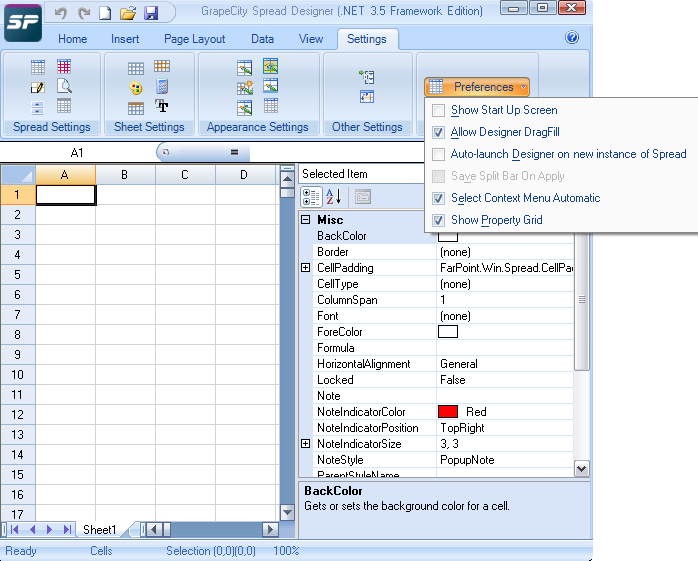Enable Show Start Up Screen checkbox
698x561 pixels.
438,110
